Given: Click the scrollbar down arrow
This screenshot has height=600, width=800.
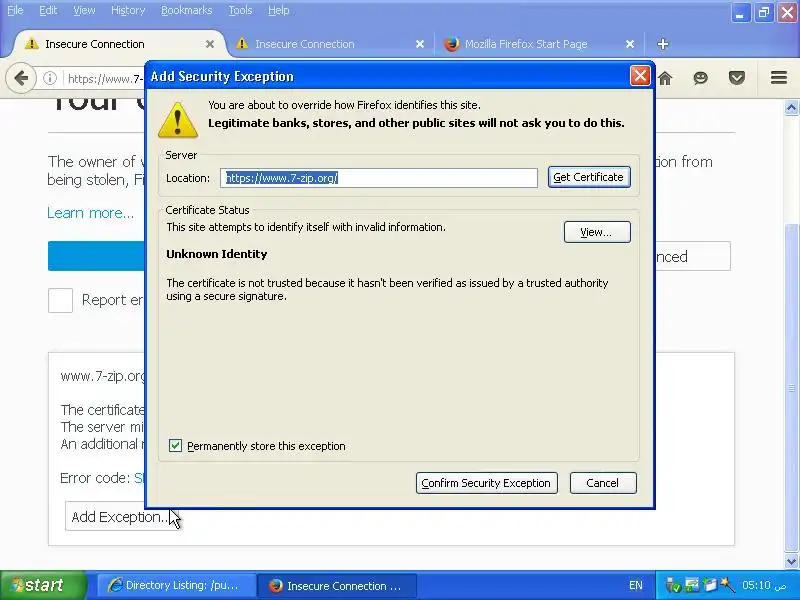Looking at the screenshot, I should [791, 561].
